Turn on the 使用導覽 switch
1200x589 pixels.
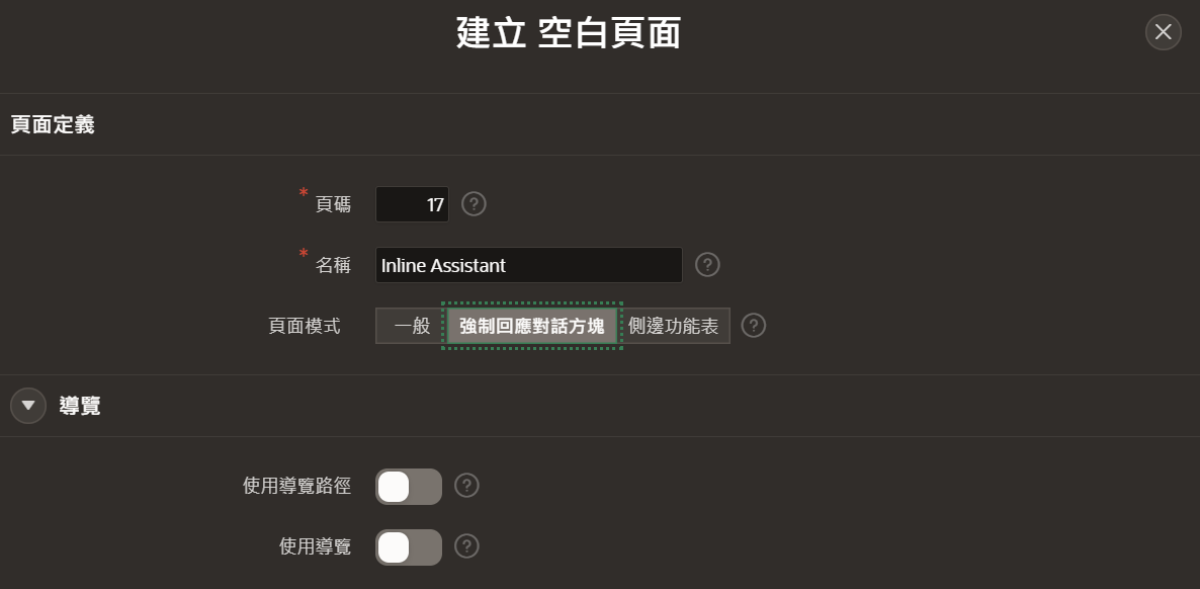409,547
